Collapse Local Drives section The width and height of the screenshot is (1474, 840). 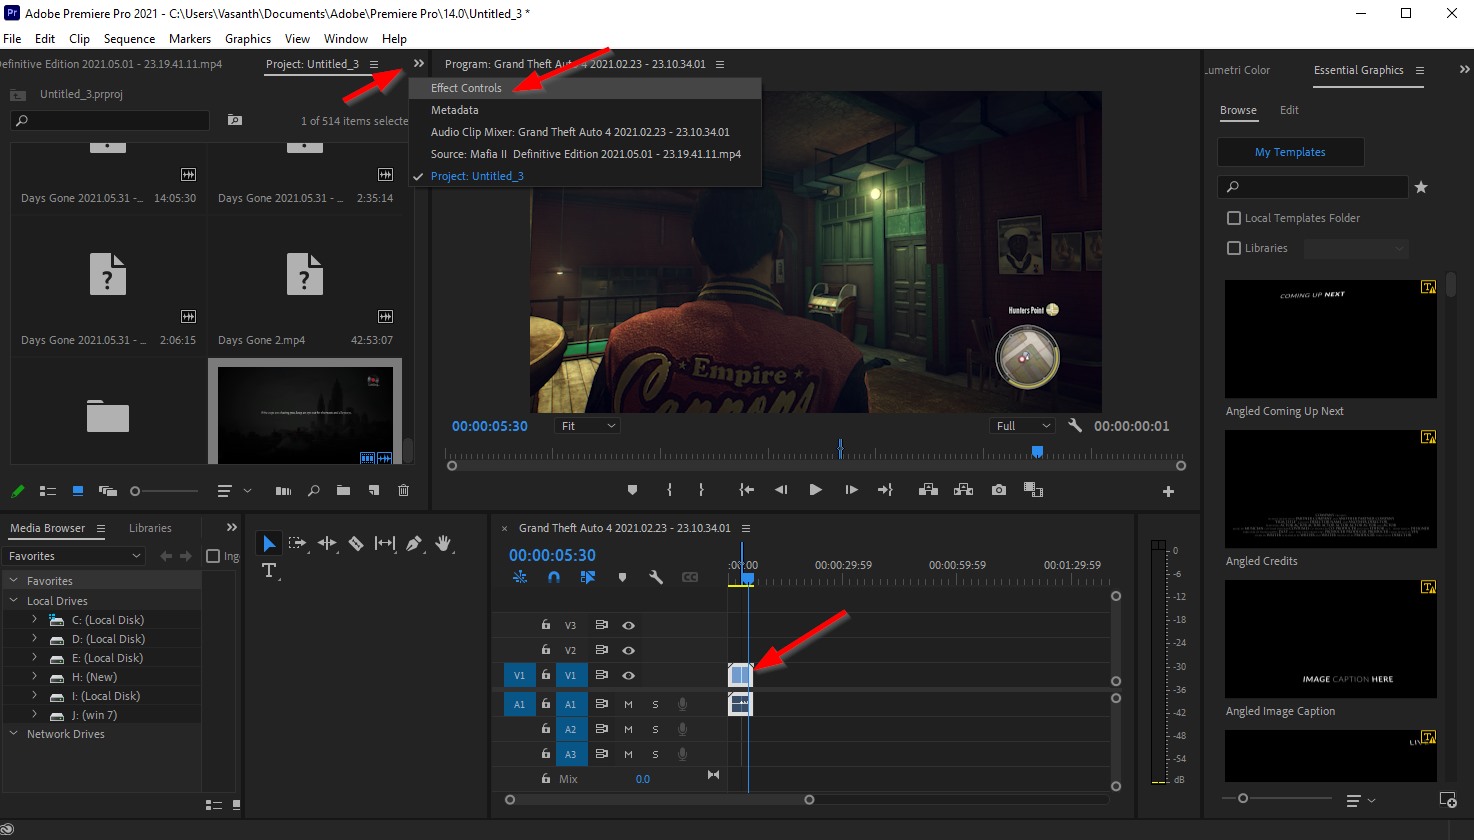(x=14, y=601)
